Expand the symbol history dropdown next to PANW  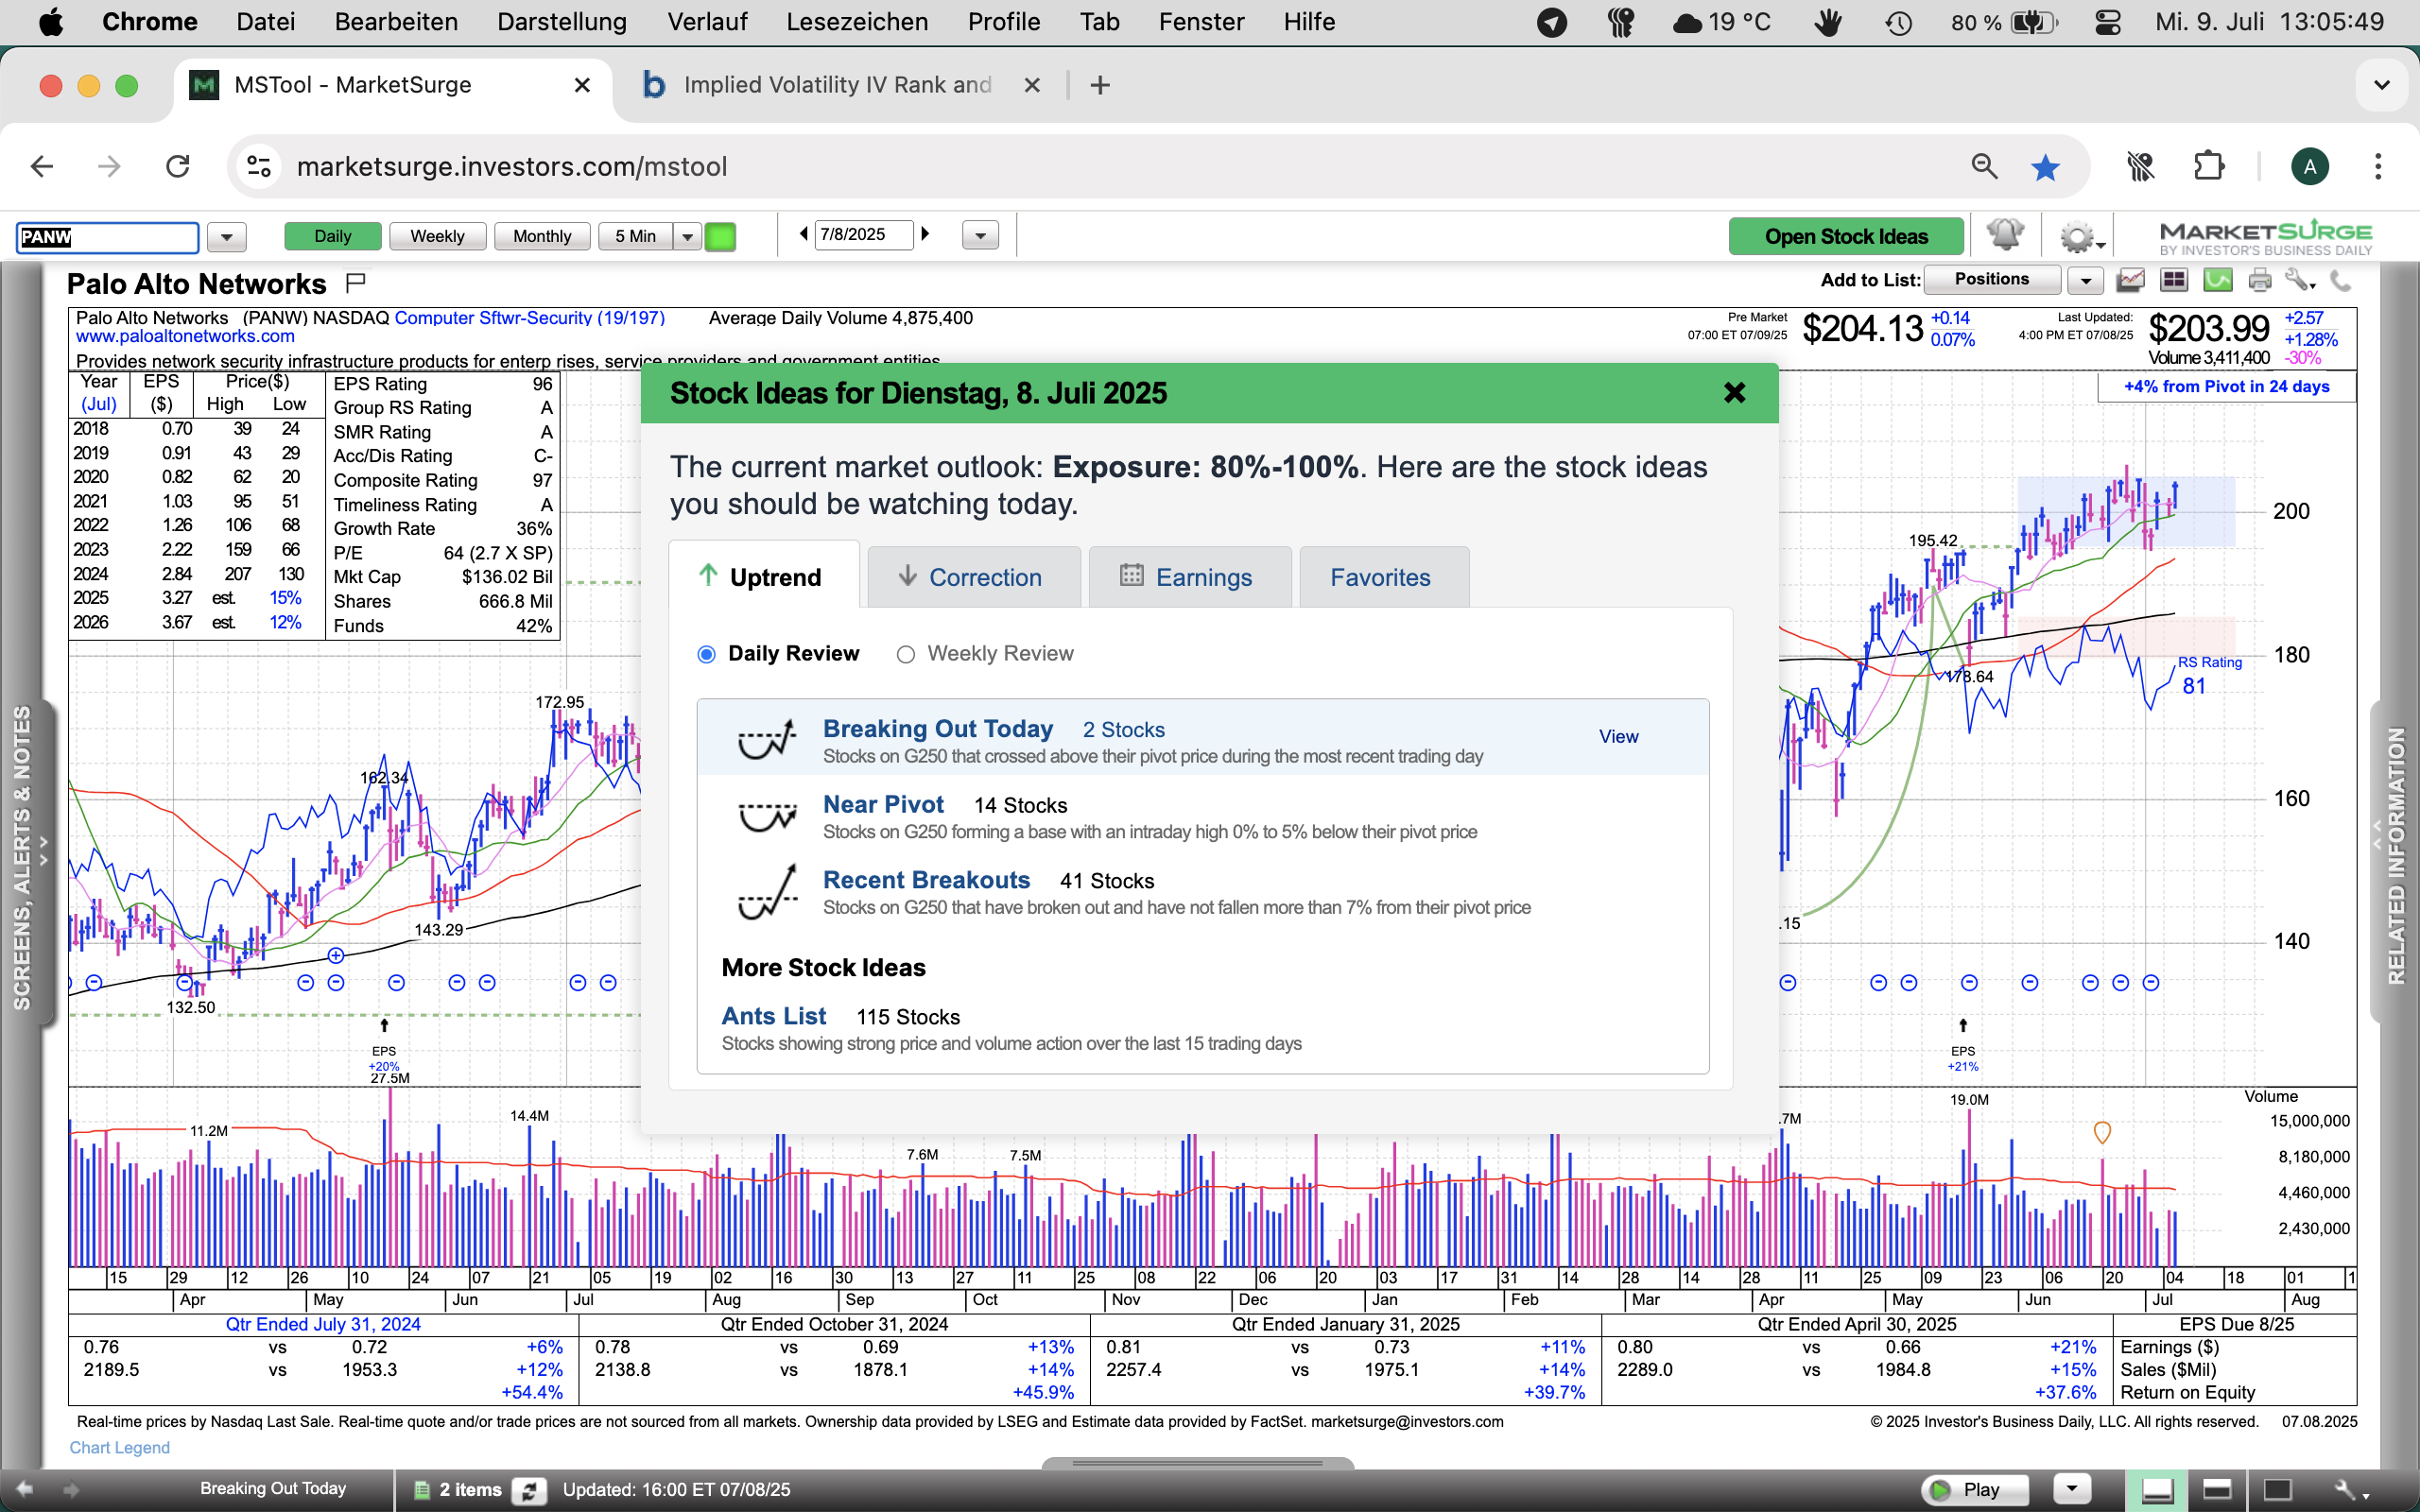point(227,237)
